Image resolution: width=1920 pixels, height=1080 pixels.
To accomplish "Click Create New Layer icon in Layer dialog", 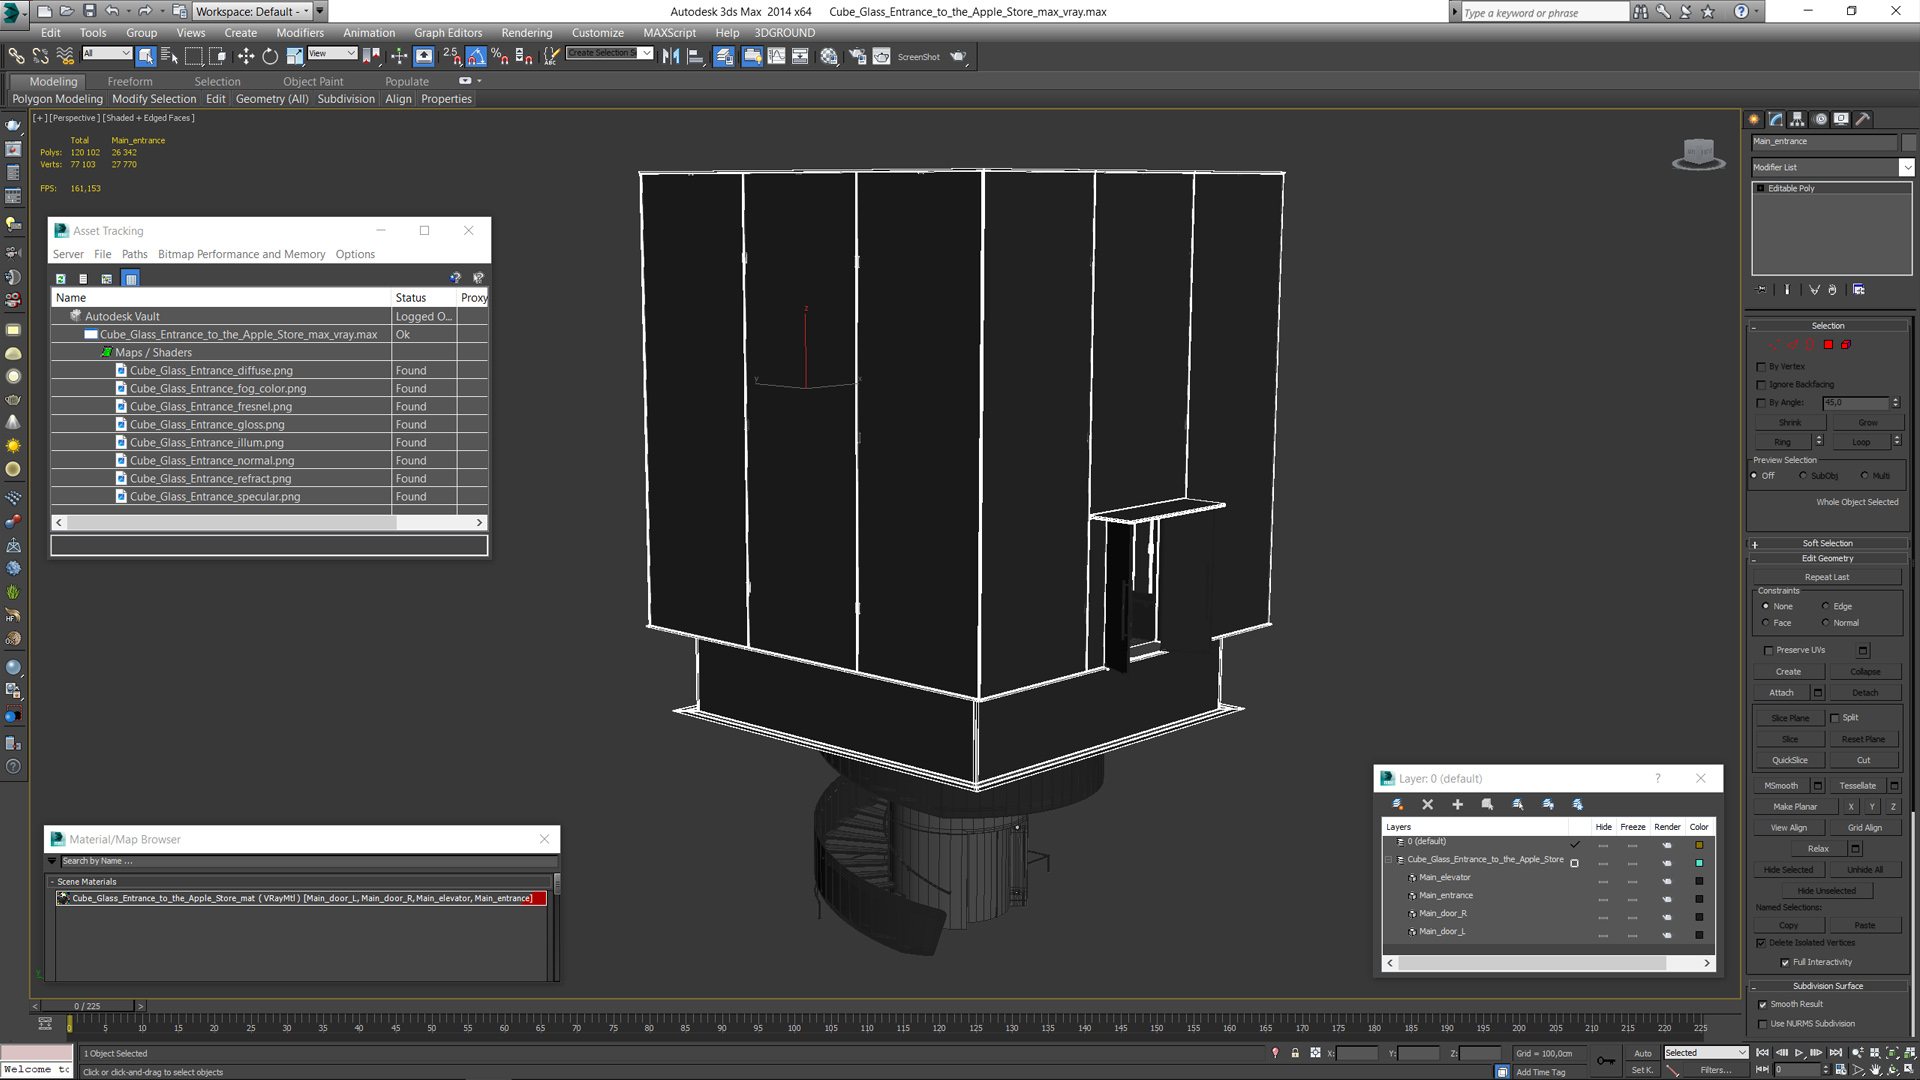I will [x=1397, y=805].
